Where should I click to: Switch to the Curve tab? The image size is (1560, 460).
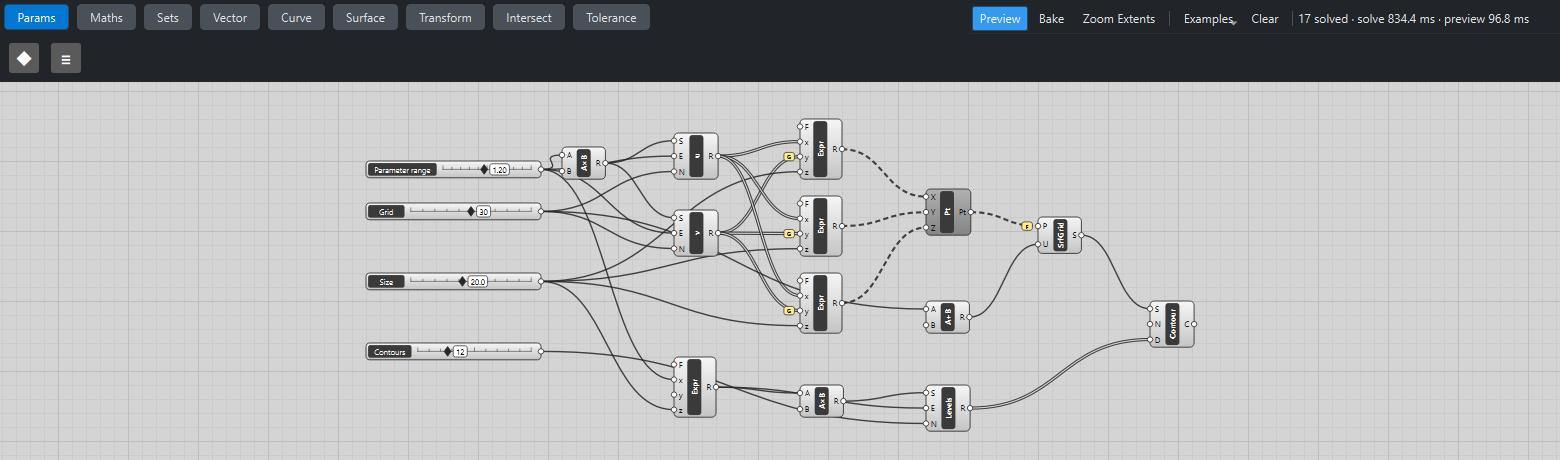pos(296,17)
